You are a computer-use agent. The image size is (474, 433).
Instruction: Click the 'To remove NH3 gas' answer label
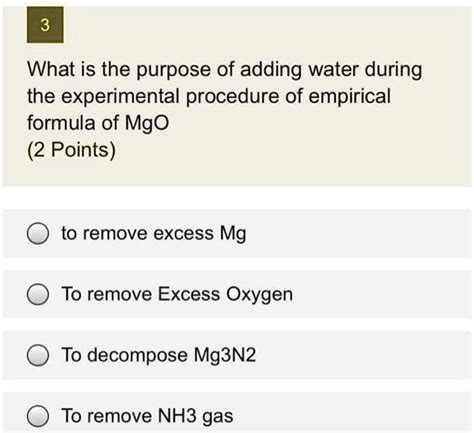coord(147,416)
